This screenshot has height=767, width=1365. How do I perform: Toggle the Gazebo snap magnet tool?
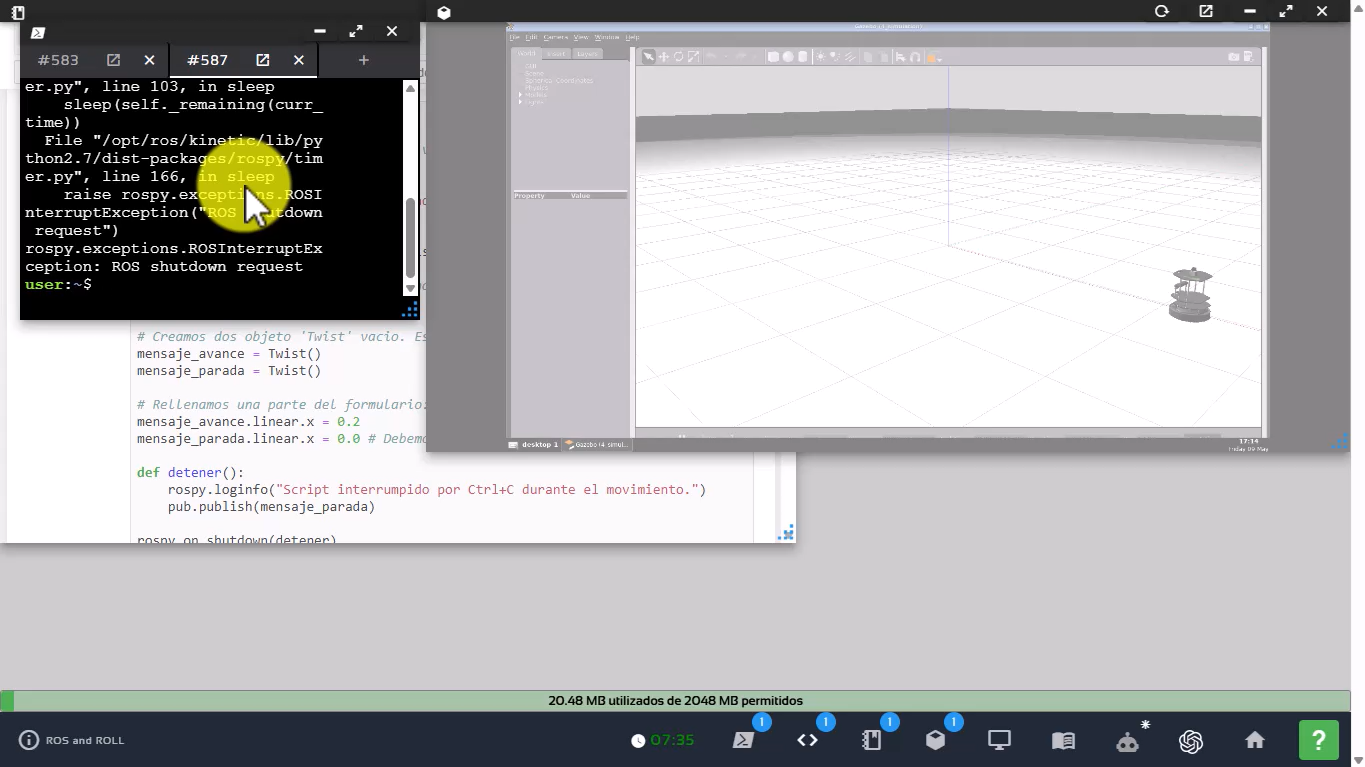[x=914, y=57]
